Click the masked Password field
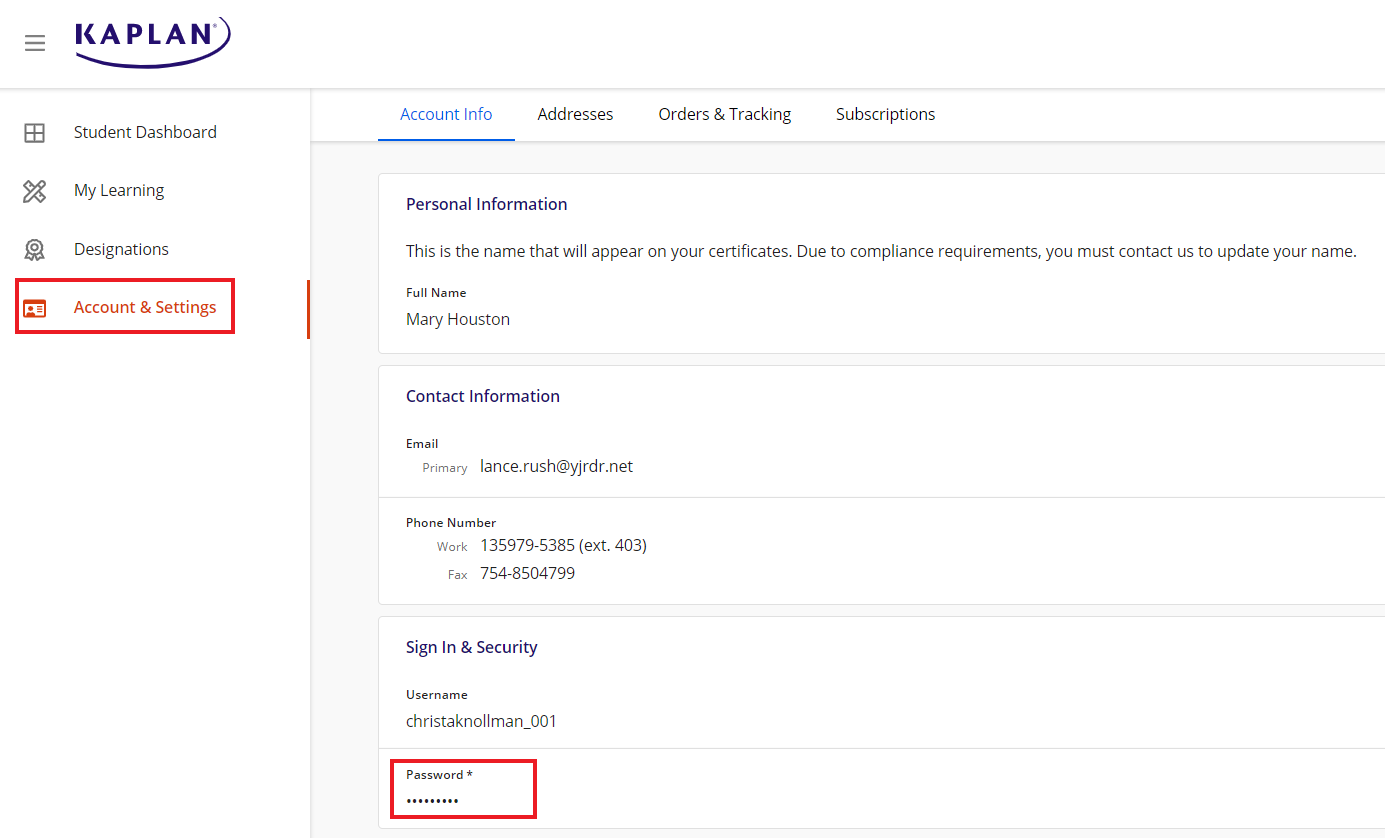The width and height of the screenshot is (1385, 838). tap(433, 800)
